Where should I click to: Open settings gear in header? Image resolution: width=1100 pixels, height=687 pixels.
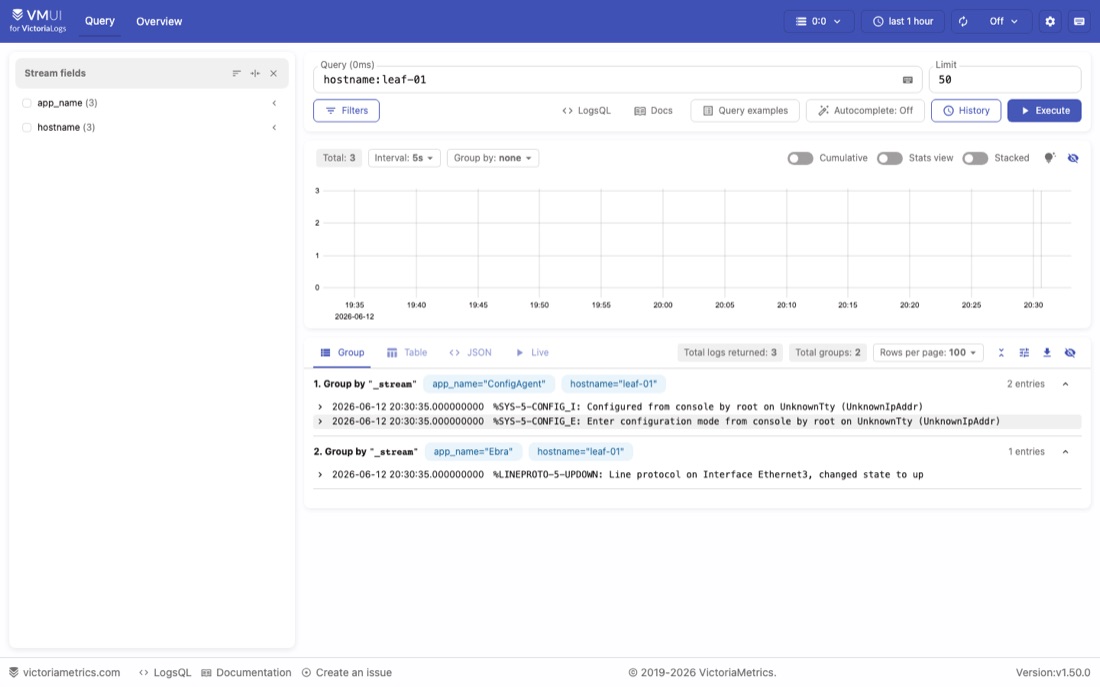[x=1050, y=21]
